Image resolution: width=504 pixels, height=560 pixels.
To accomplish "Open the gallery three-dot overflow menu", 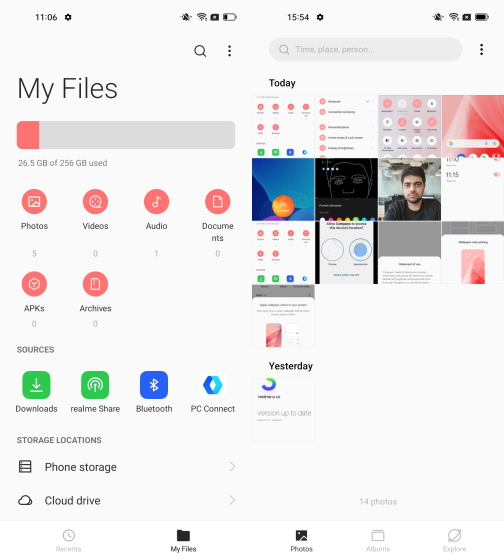I will click(481, 49).
